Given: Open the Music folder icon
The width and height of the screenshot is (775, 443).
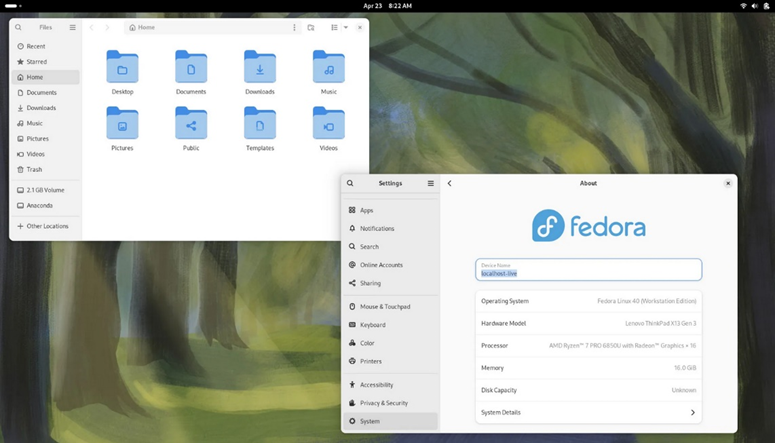Looking at the screenshot, I should point(329,67).
